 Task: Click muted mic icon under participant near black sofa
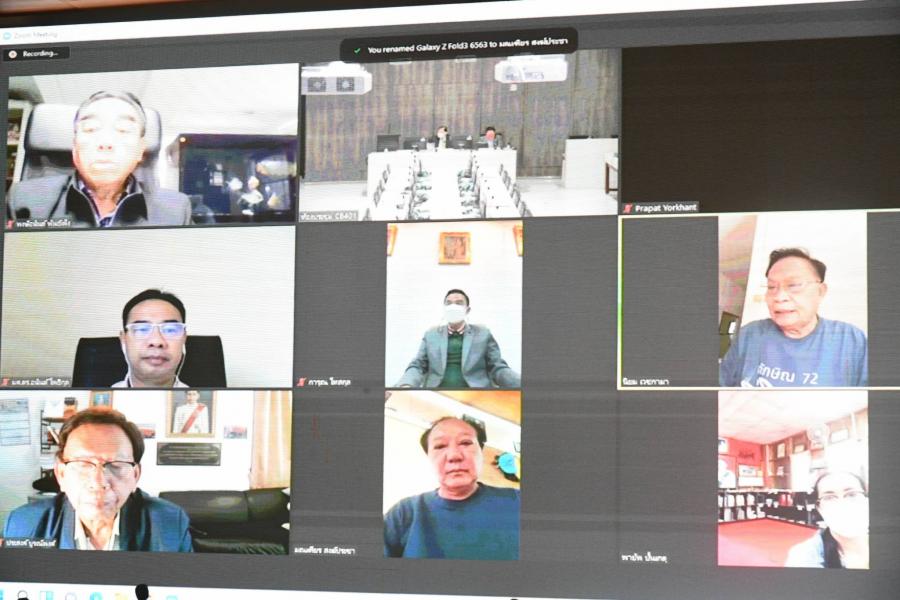pos(6,544)
